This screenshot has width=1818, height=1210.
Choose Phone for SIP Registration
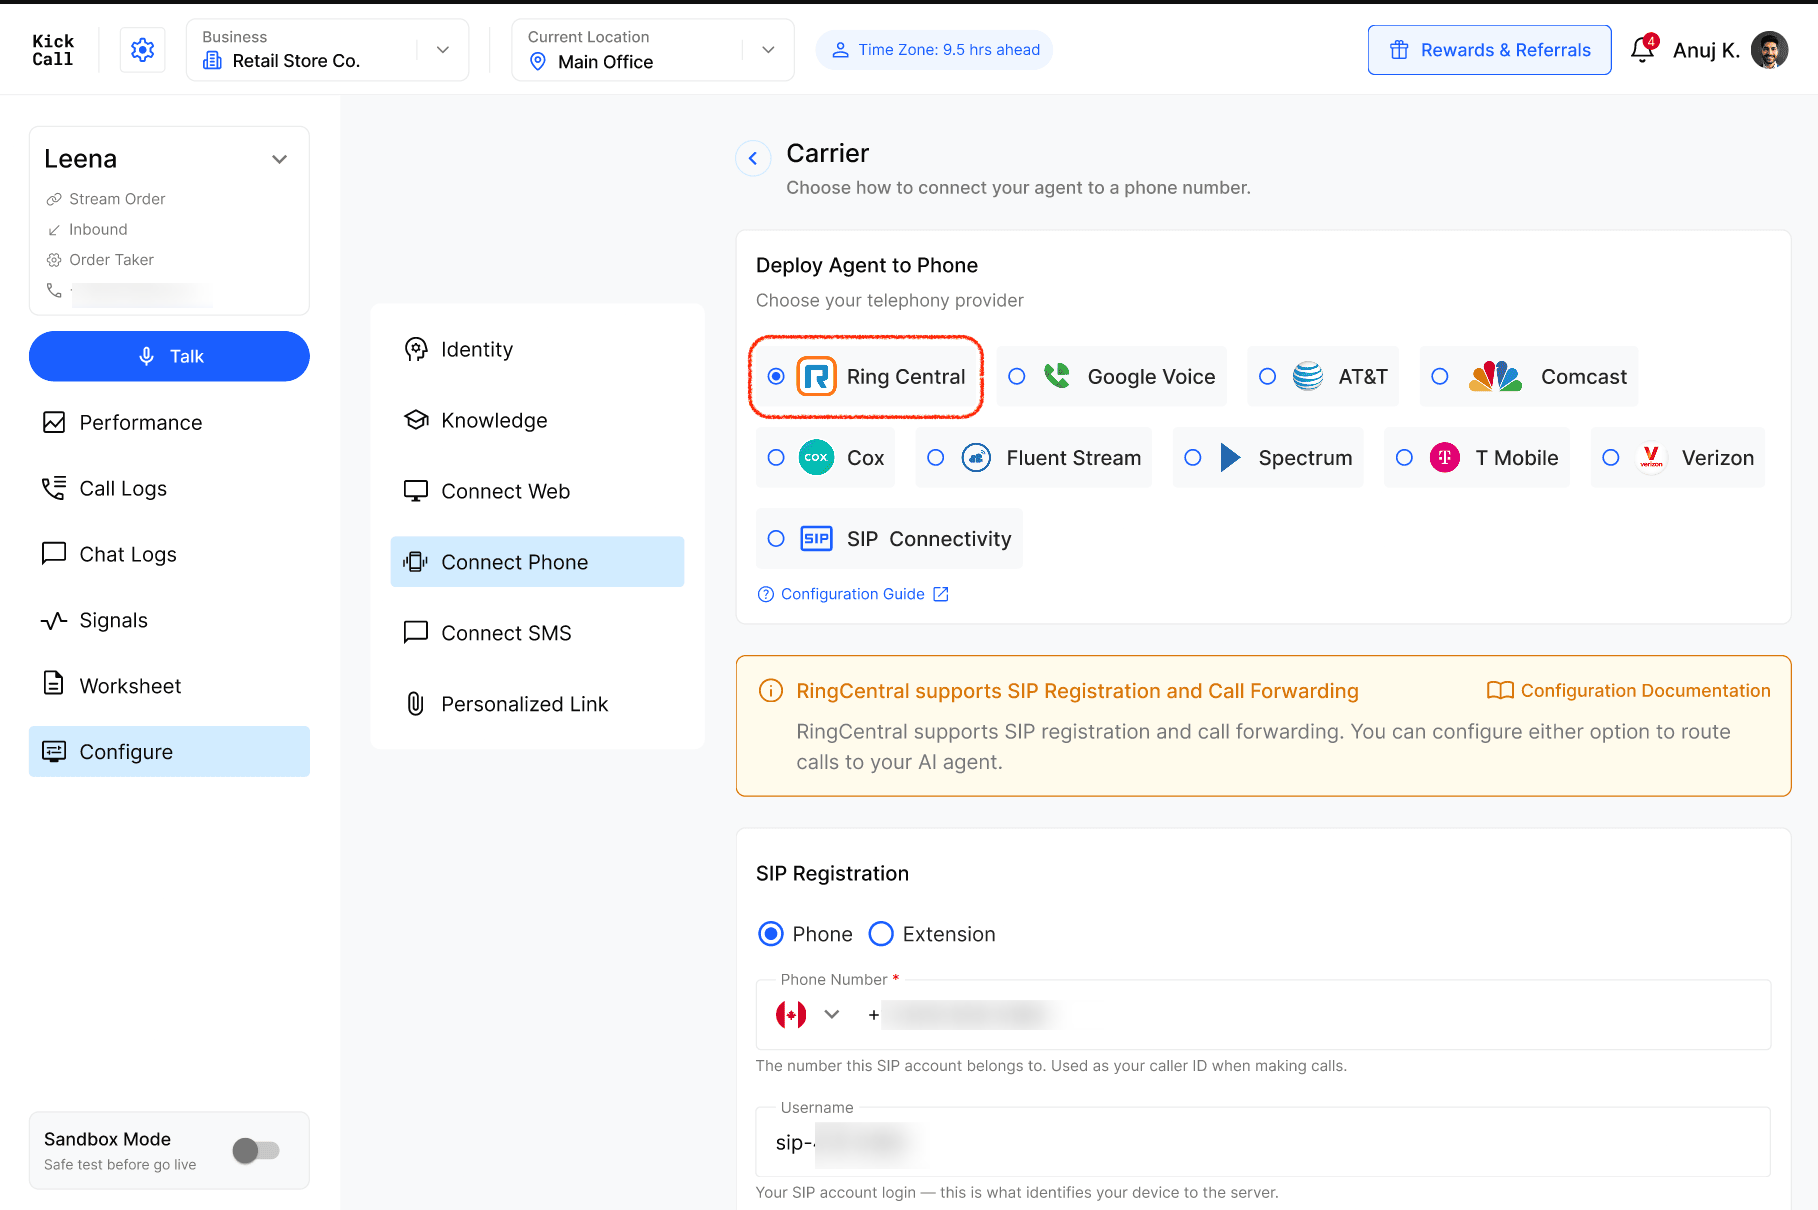point(771,934)
